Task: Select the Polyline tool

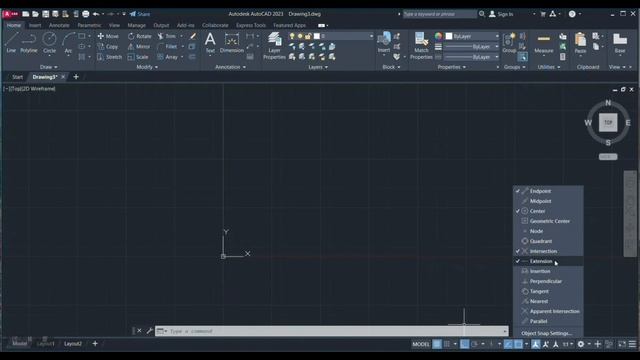Action: 29,42
